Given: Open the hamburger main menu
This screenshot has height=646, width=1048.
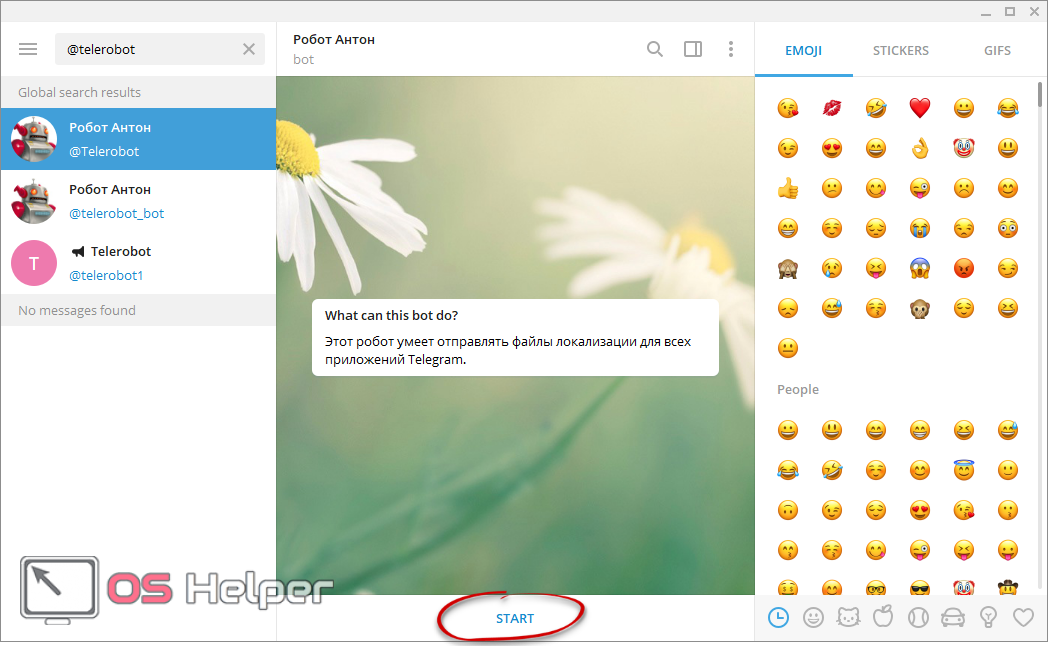Looking at the screenshot, I should 28,49.
